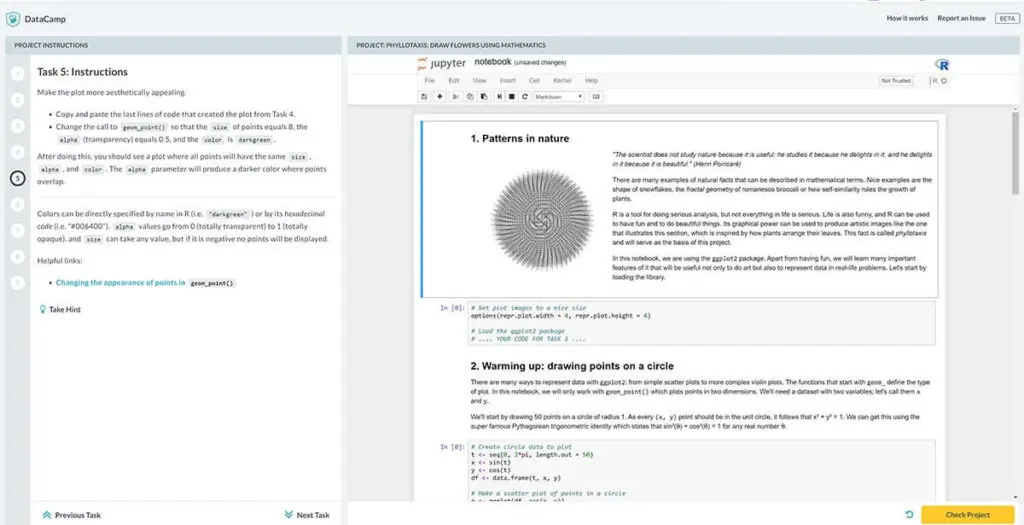The width and height of the screenshot is (1024, 525).
Task: Go to task step 1 circle
Action: [x=18, y=74]
